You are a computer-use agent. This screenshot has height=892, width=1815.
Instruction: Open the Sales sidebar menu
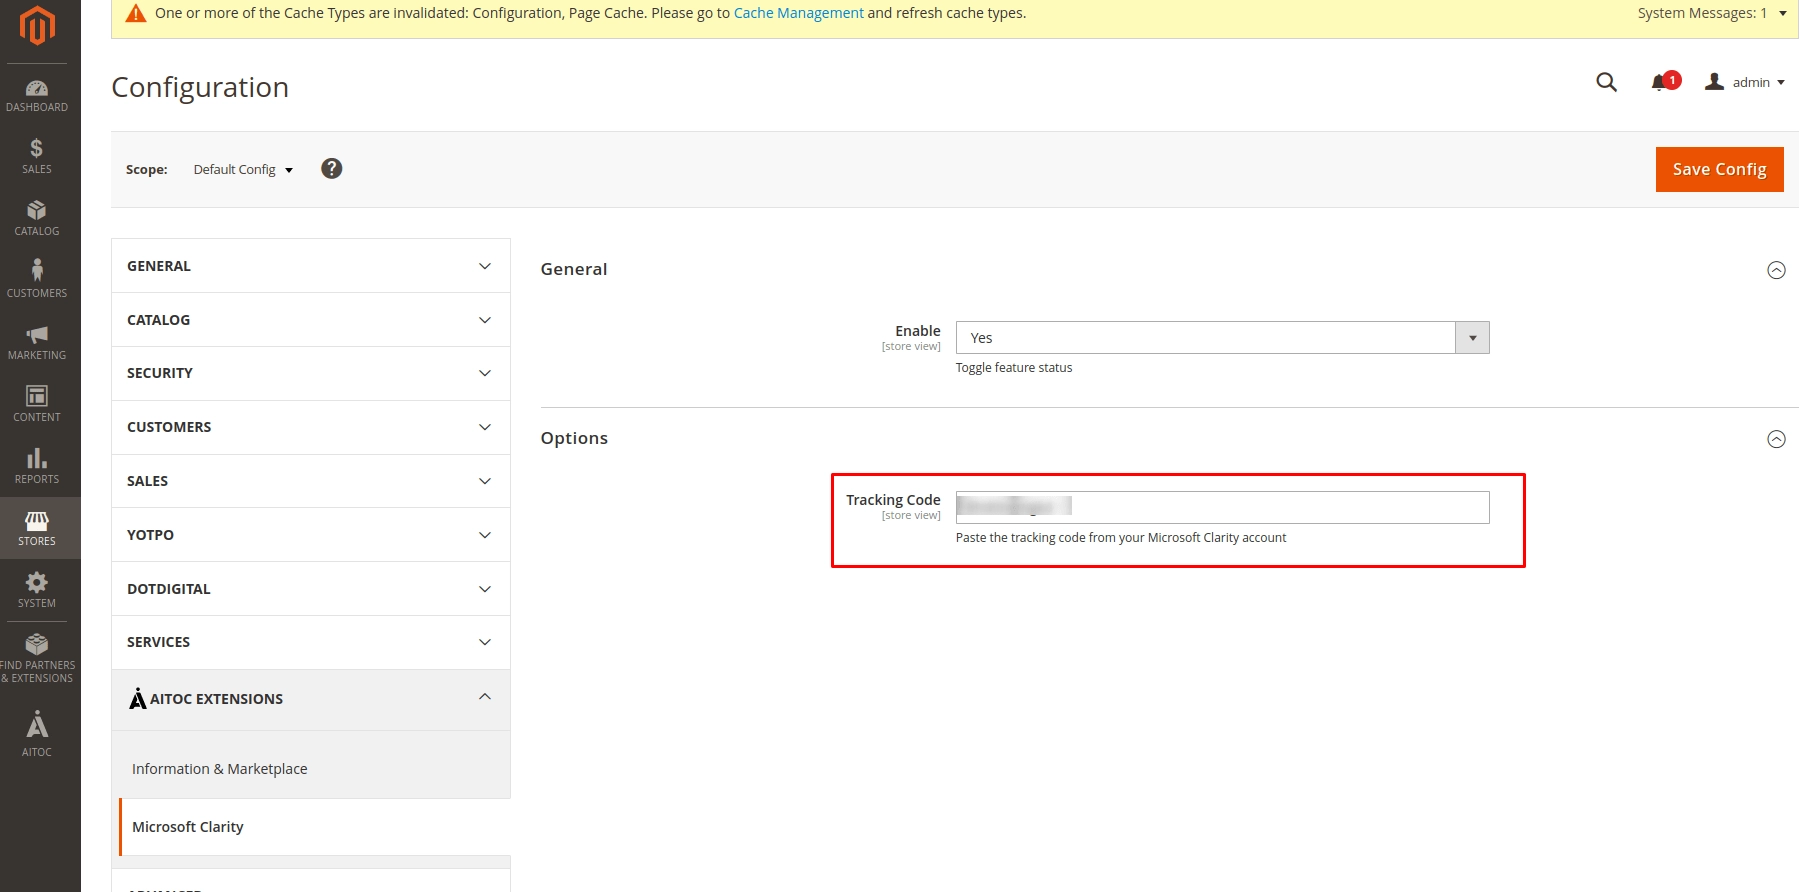click(37, 157)
